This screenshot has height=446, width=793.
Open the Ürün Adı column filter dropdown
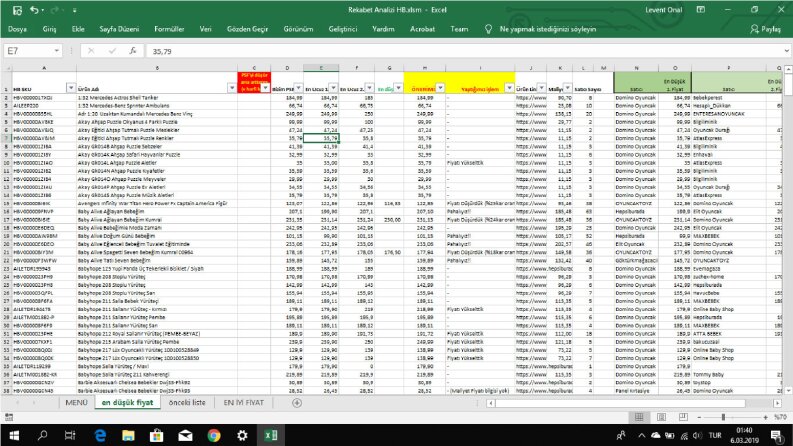point(232,88)
